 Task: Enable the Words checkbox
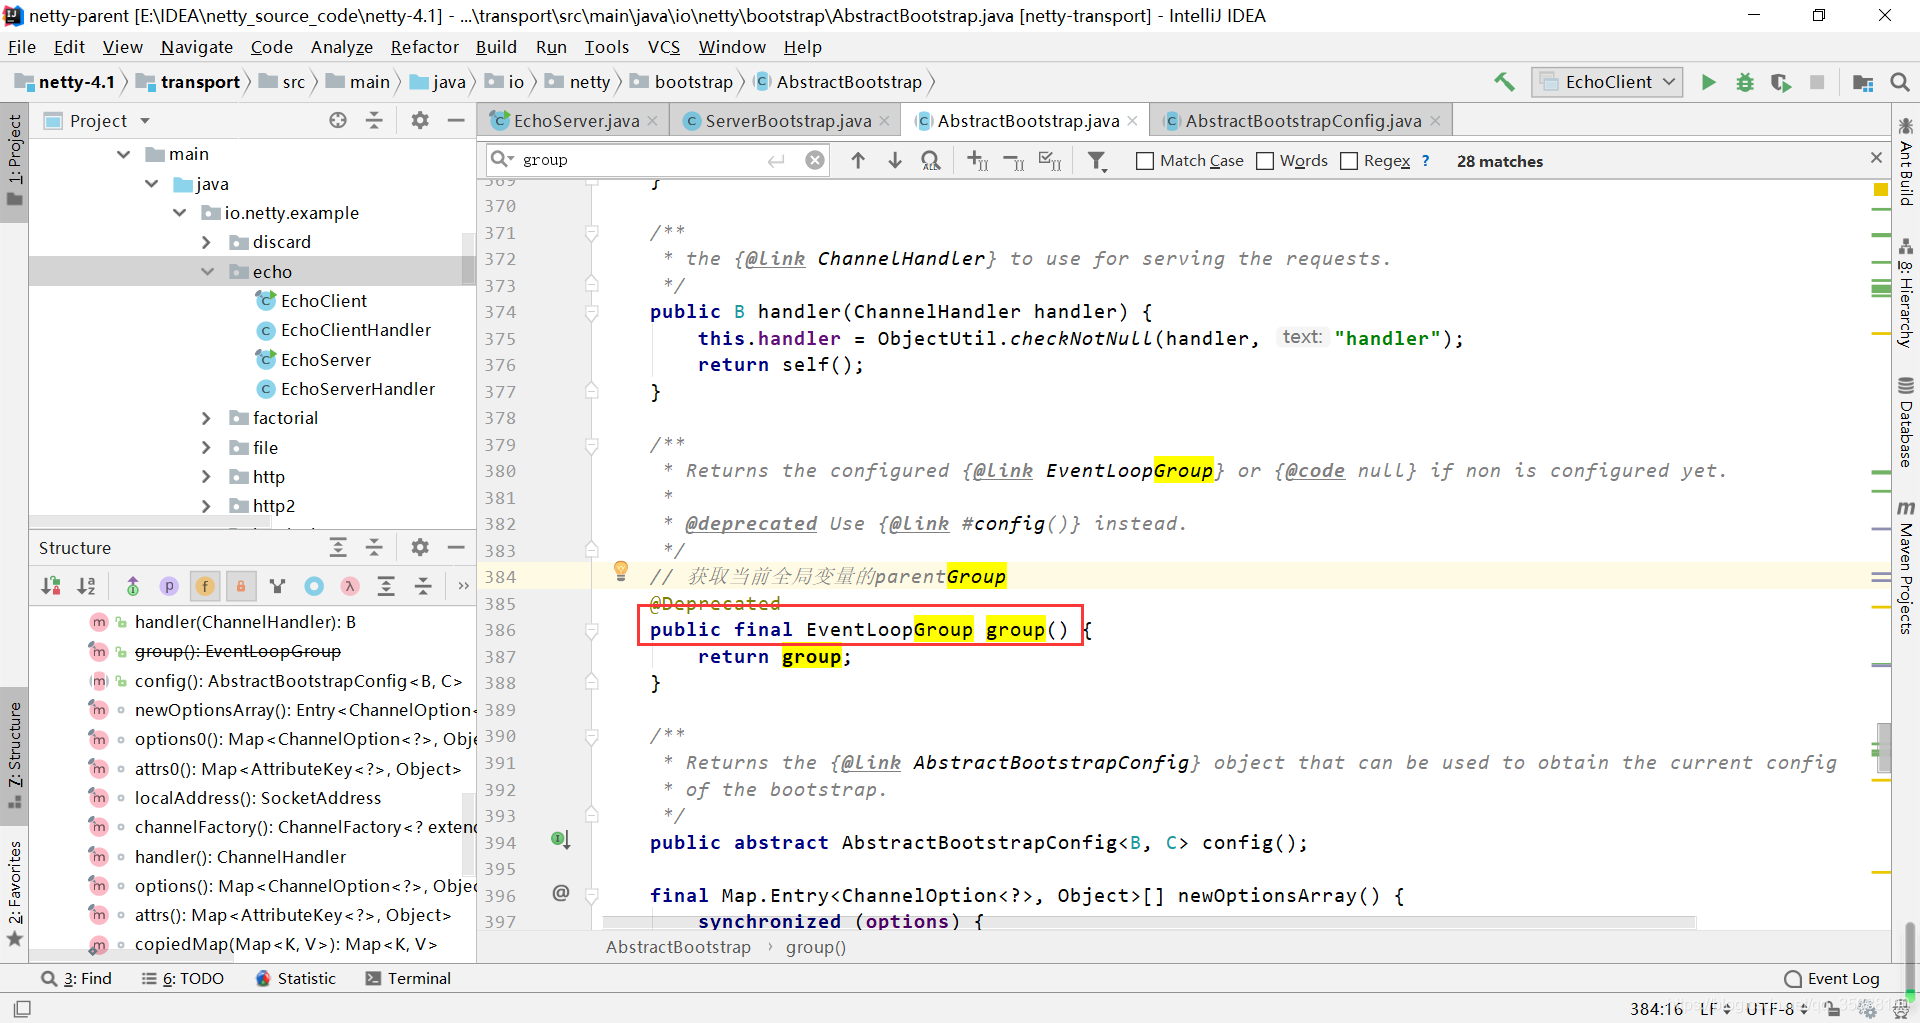pyautogui.click(x=1265, y=161)
